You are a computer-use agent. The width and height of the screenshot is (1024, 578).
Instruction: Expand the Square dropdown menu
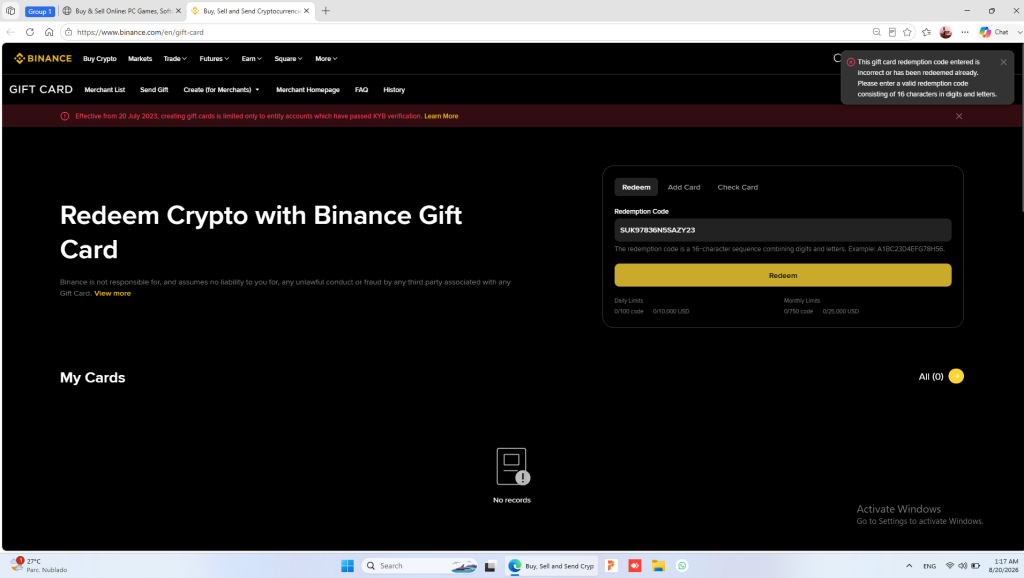(288, 59)
